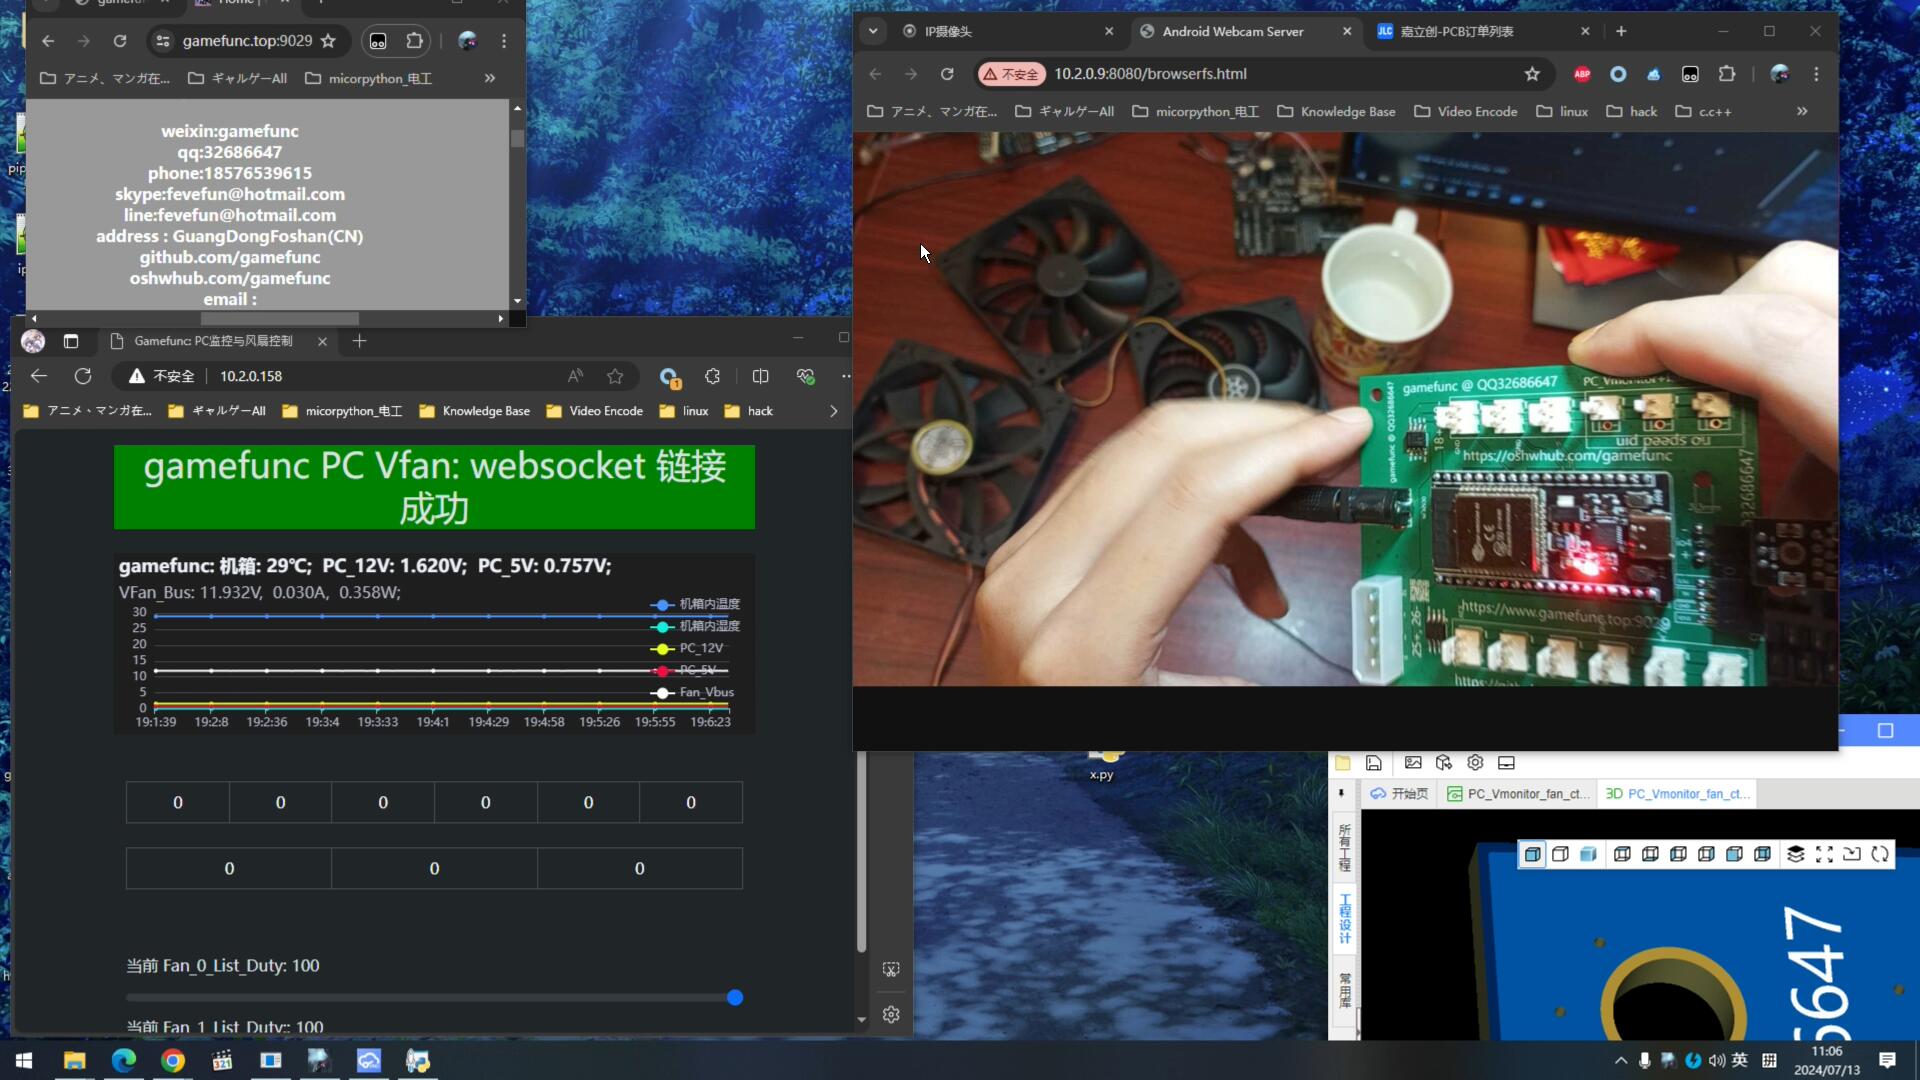Screen dimensions: 1920x1080
Task: Open EDA settings gear icon
Action: [x=1475, y=763]
